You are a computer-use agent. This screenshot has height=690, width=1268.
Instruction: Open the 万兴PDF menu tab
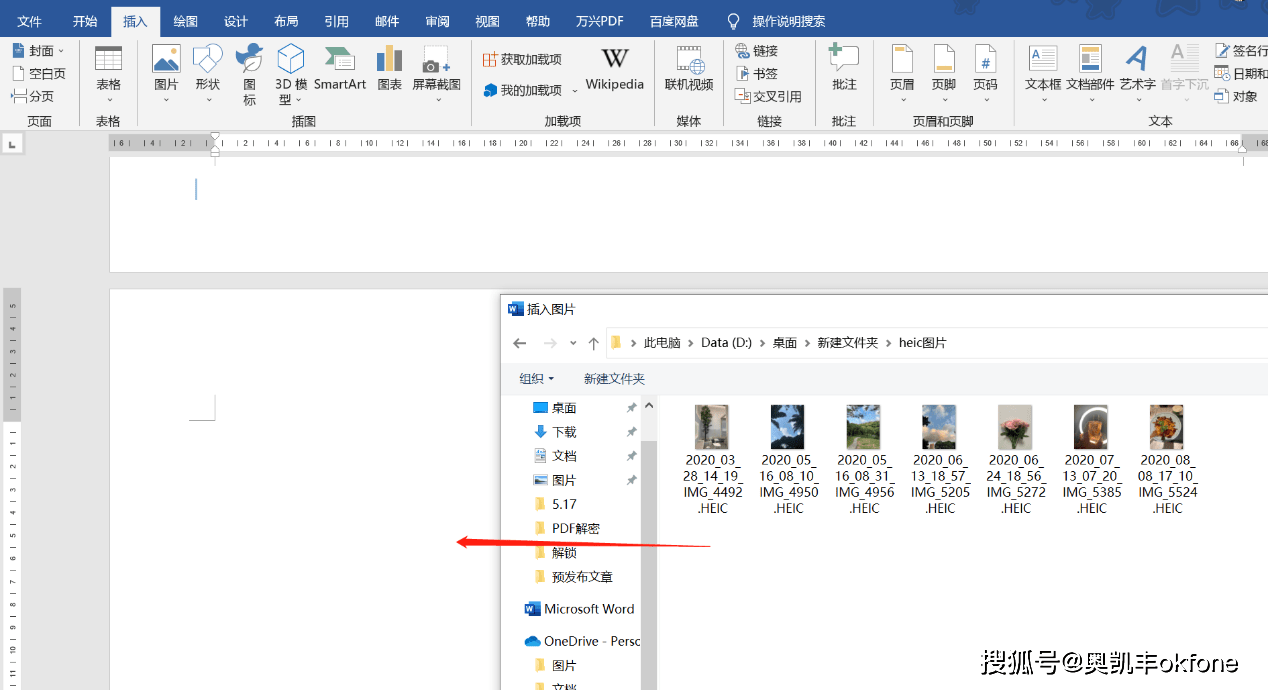(x=599, y=20)
